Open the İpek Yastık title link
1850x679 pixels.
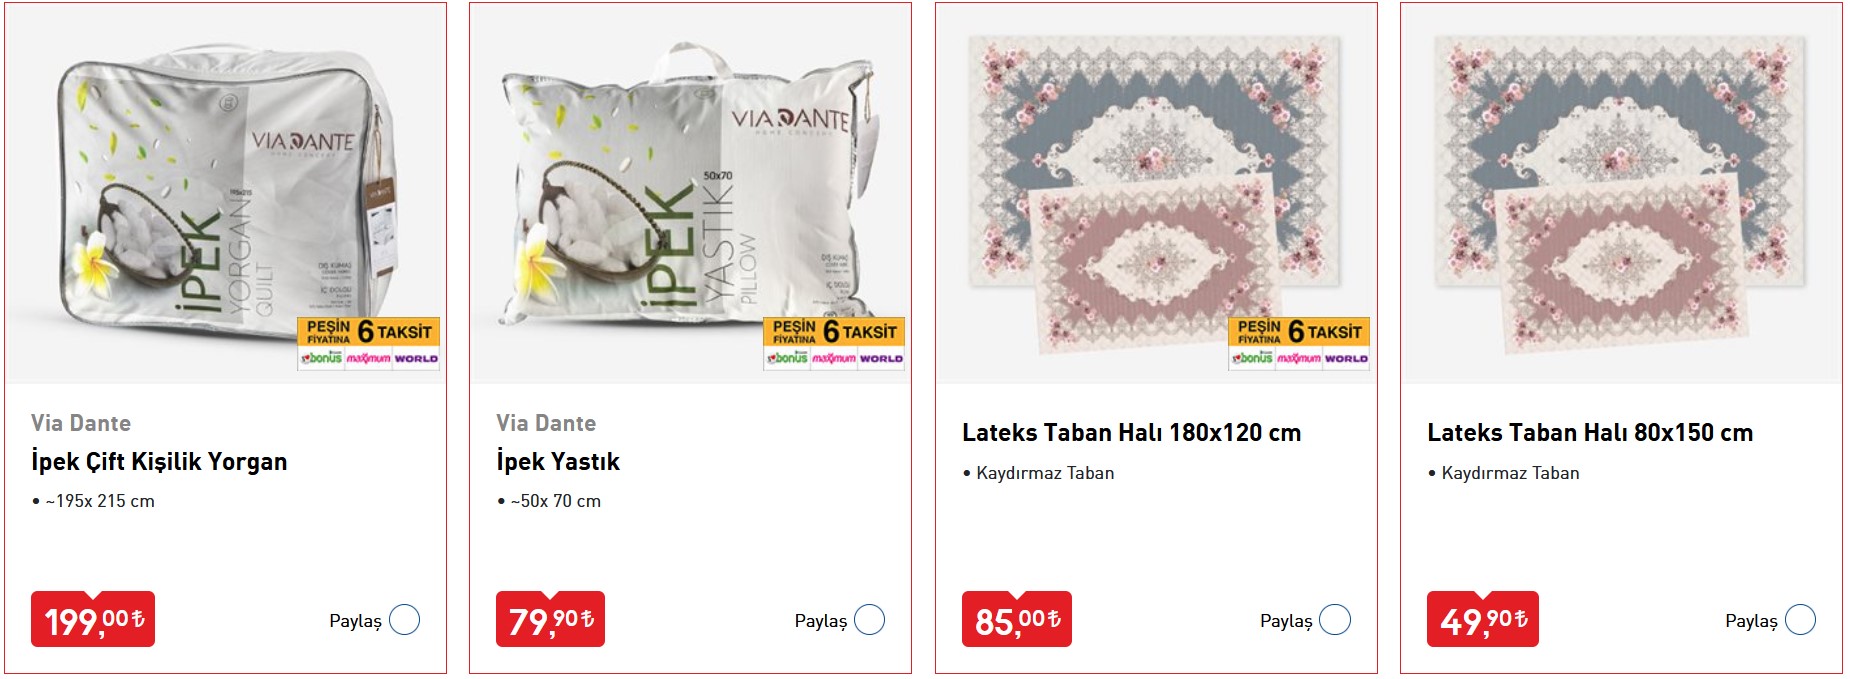pos(558,462)
